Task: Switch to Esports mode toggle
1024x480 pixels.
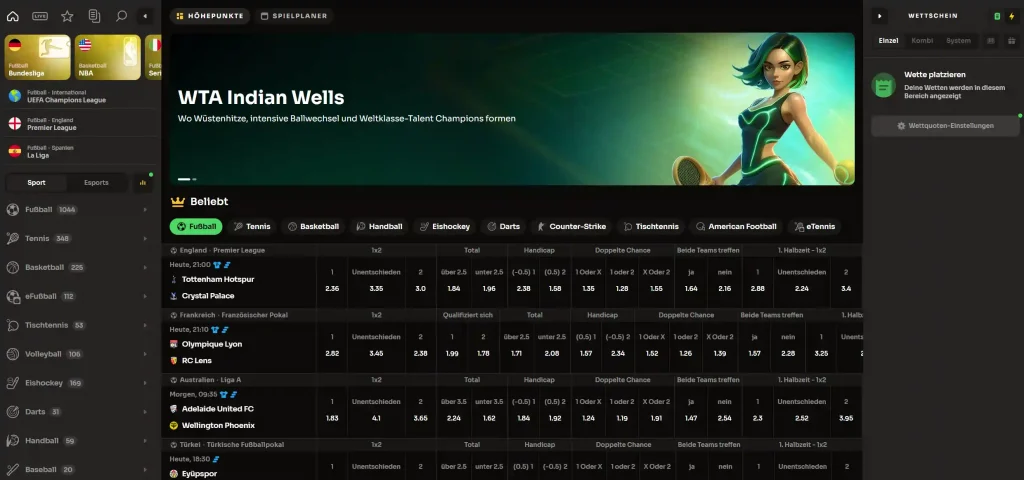Action: tap(96, 183)
